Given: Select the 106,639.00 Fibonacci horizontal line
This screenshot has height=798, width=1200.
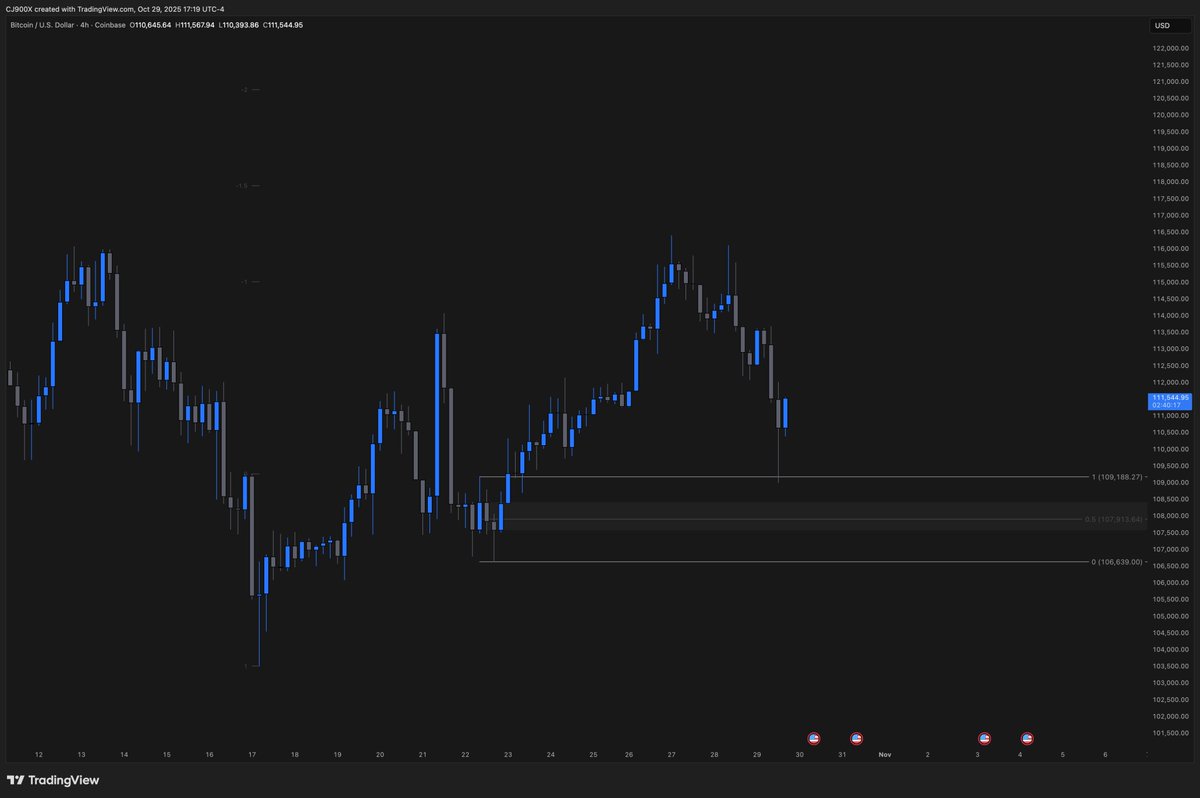Looking at the screenshot, I should pyautogui.click(x=784, y=562).
